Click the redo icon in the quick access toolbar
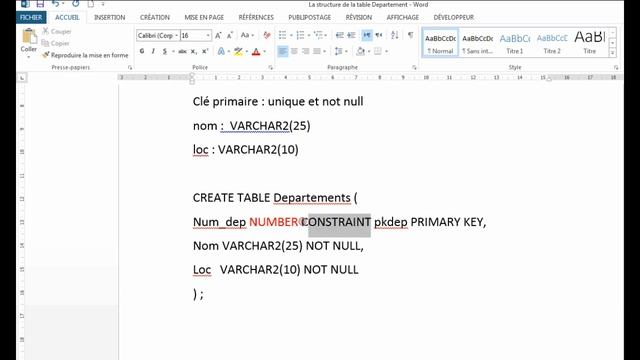Viewport: 640px width, 360px height. pyautogui.click(x=76, y=4)
